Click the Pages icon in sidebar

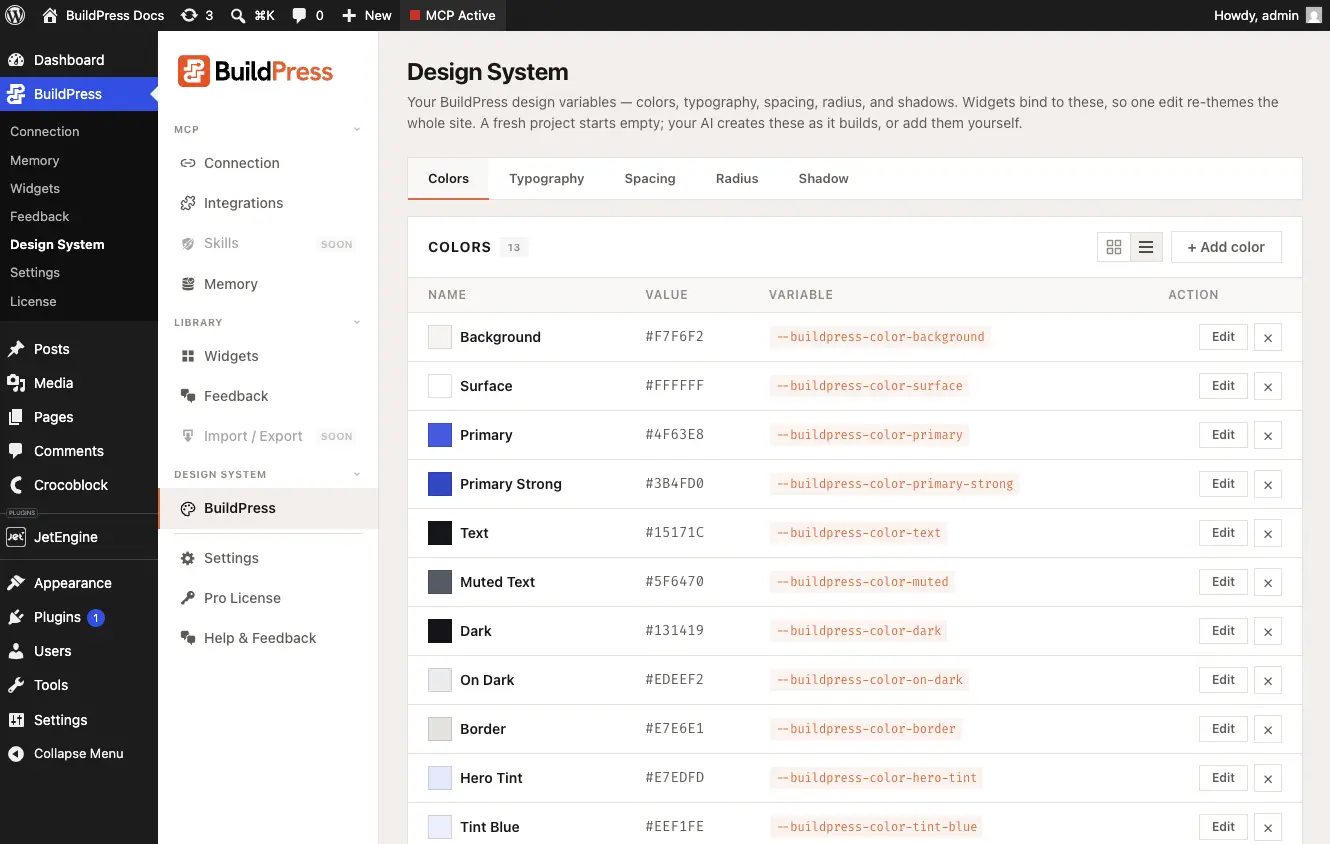[16, 417]
